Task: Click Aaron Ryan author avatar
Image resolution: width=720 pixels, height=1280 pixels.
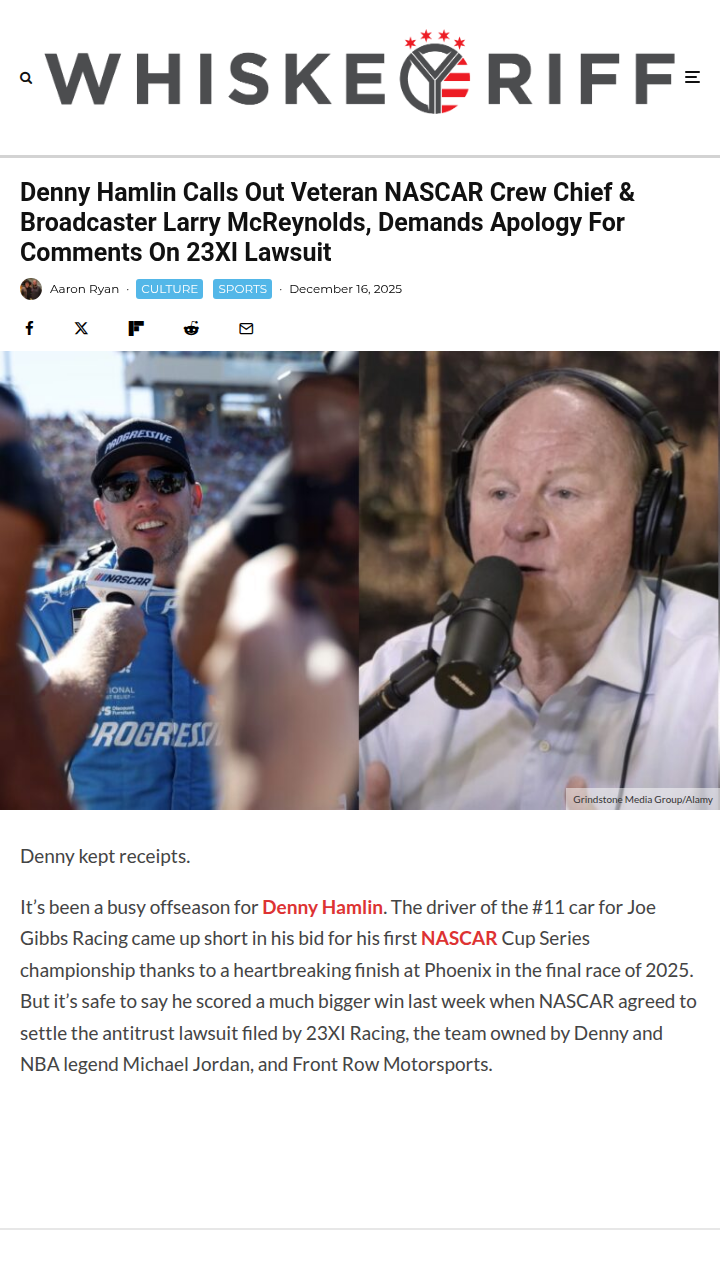Action: click(x=31, y=289)
